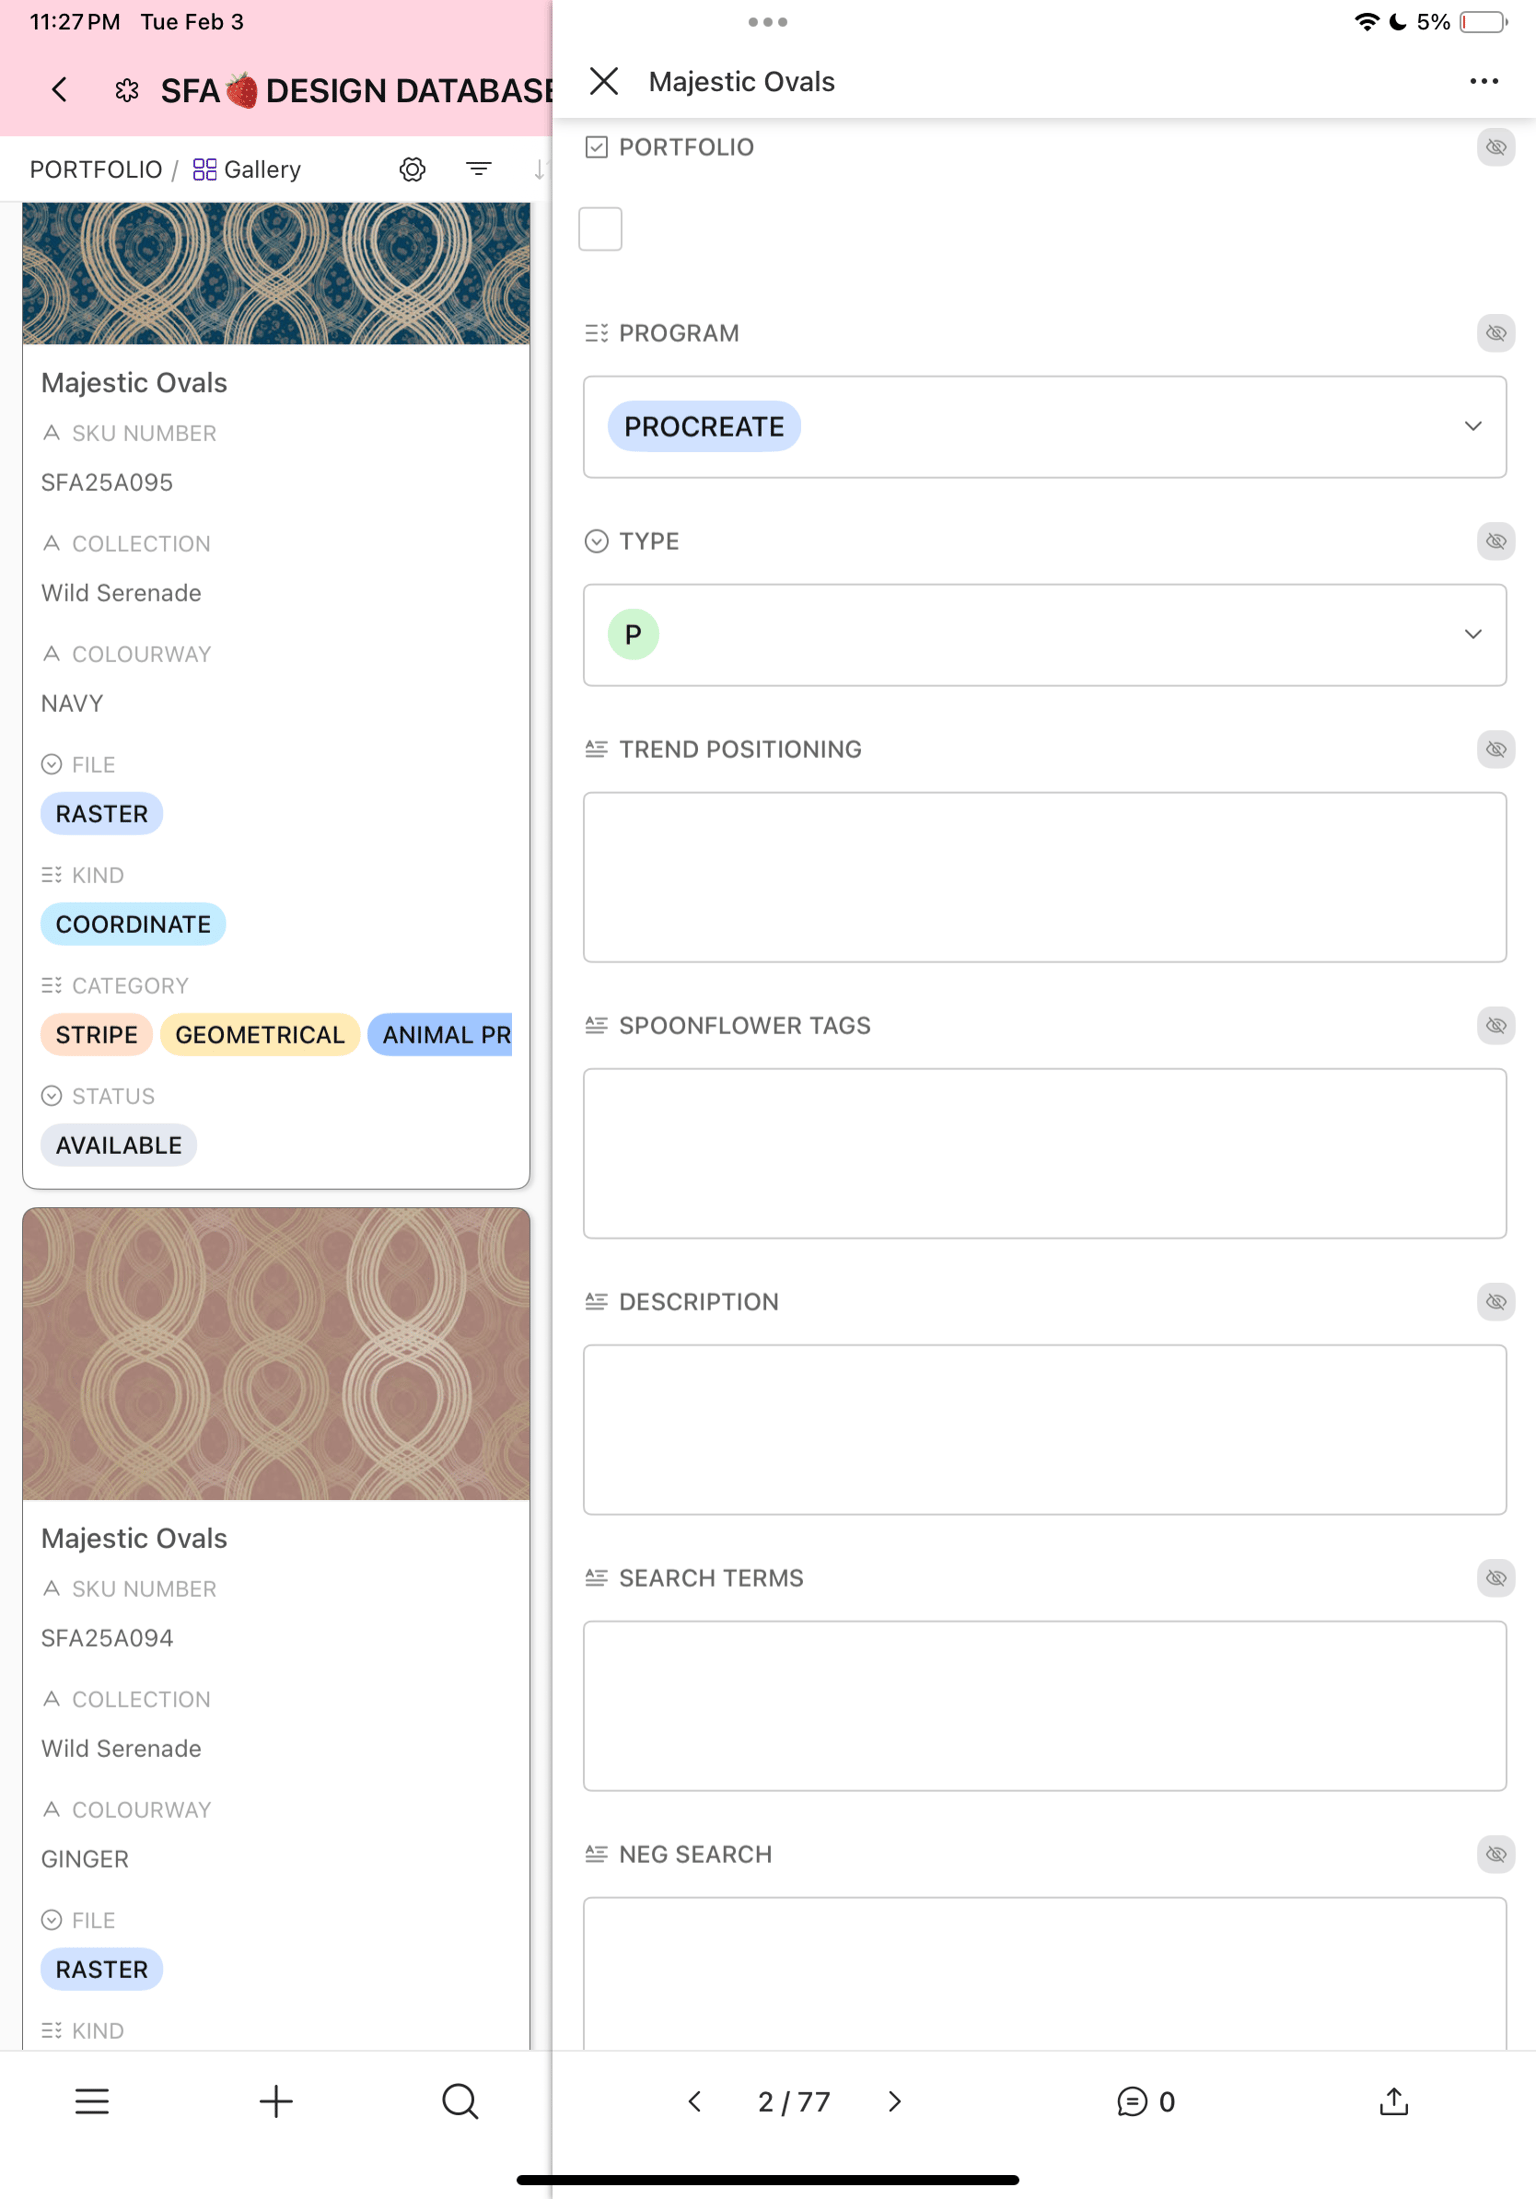Open gallery view settings gear icon
Screen dimensions: 1536x2199
(x=412, y=169)
